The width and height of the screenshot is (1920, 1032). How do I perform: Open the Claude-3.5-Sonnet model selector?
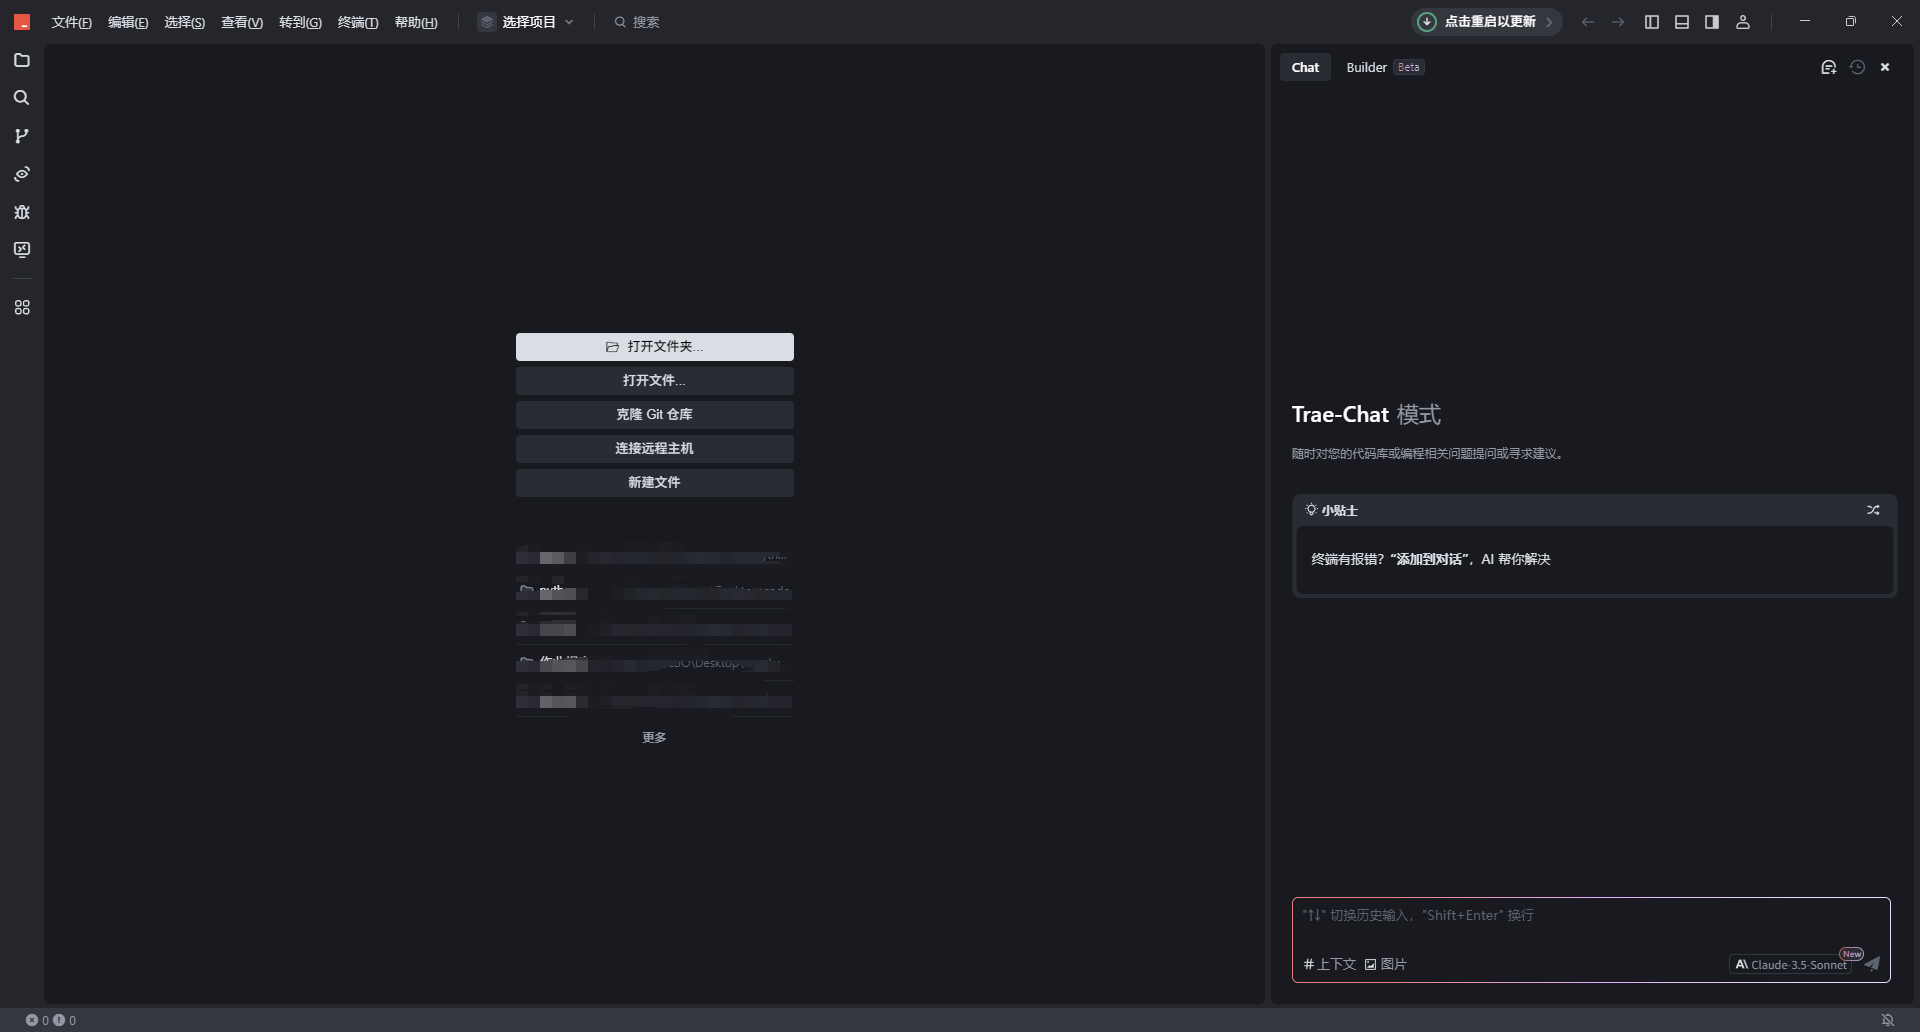pos(1791,965)
